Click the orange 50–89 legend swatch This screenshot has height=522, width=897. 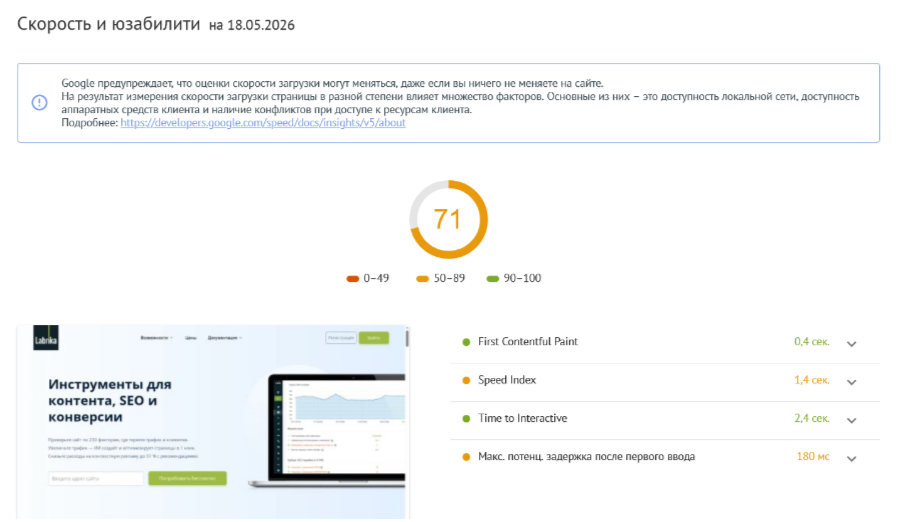click(x=422, y=279)
